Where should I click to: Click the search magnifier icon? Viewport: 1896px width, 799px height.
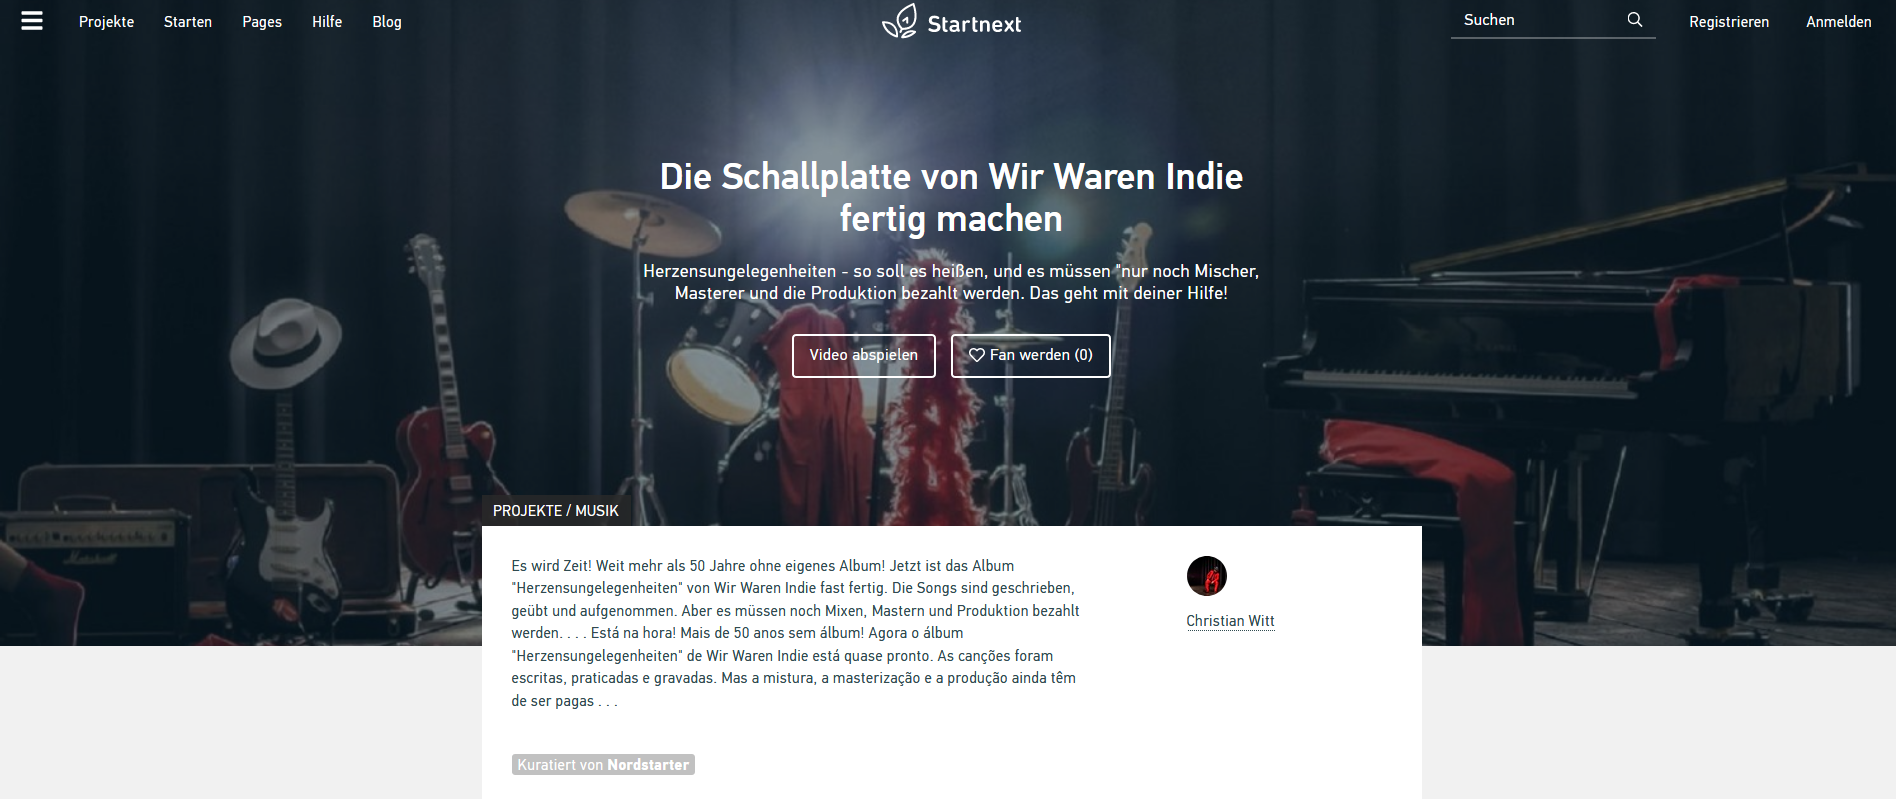(1635, 20)
